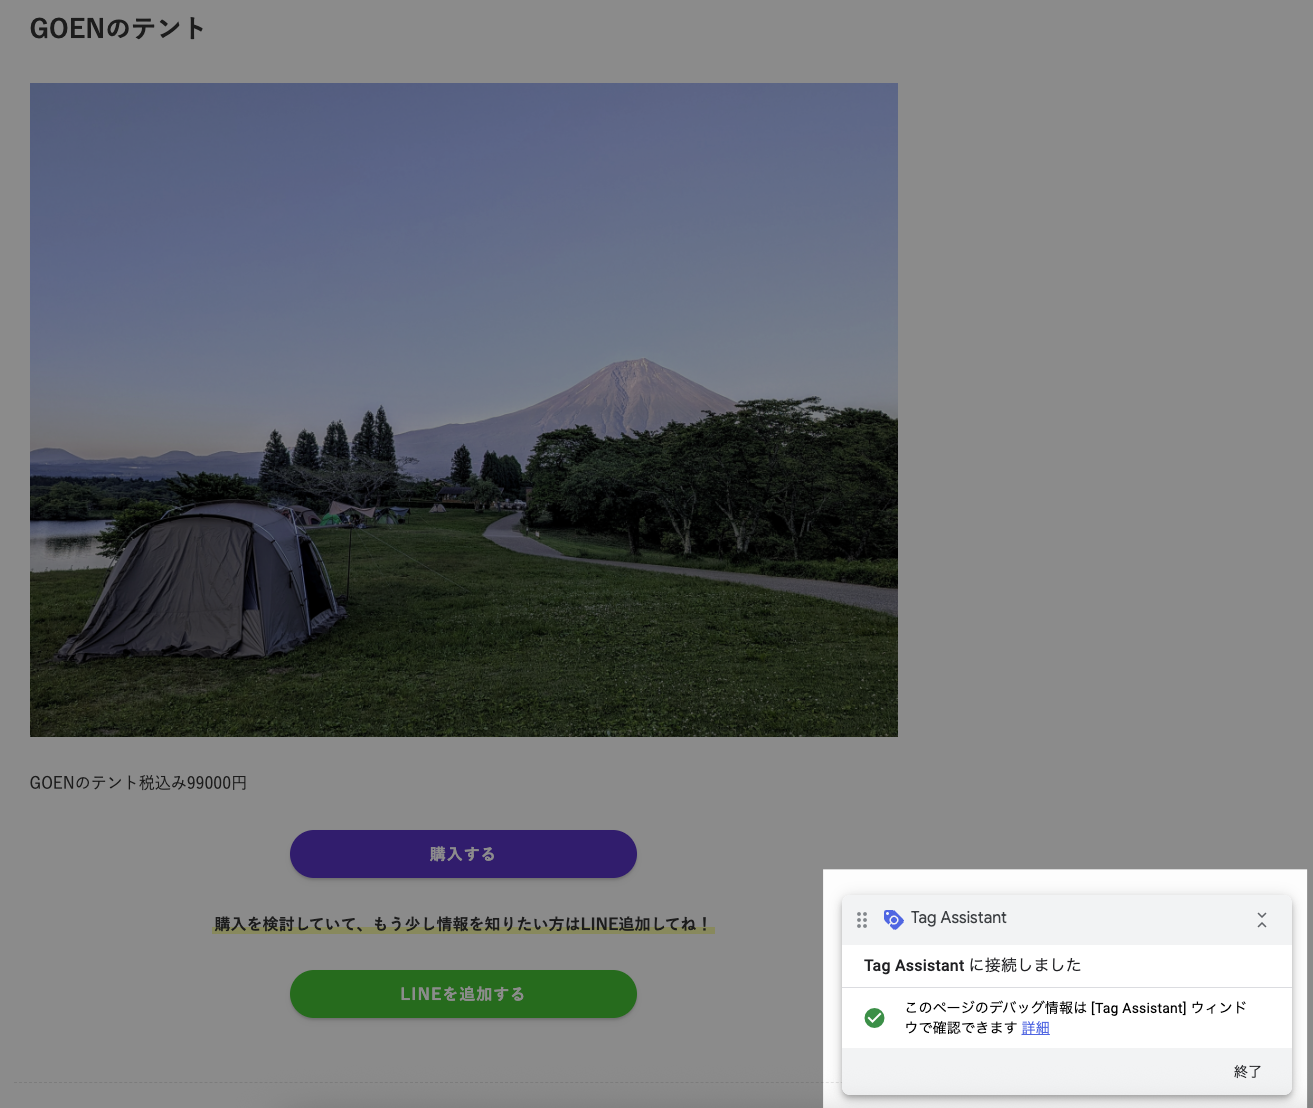Viewport: 1313px width, 1108px height.
Task: Click the GOENのテント page heading
Action: point(118,29)
